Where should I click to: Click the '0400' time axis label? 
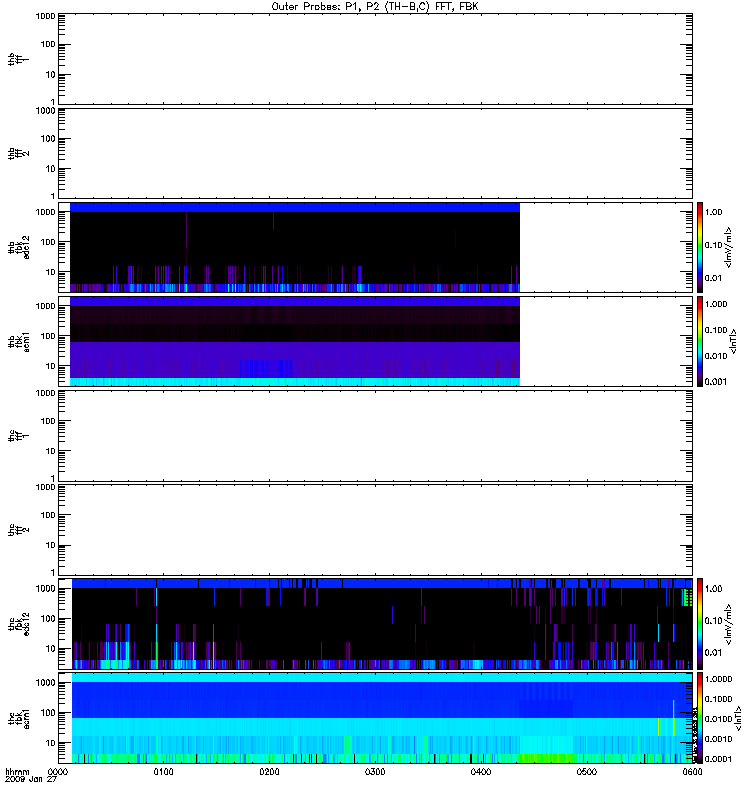[x=481, y=772]
